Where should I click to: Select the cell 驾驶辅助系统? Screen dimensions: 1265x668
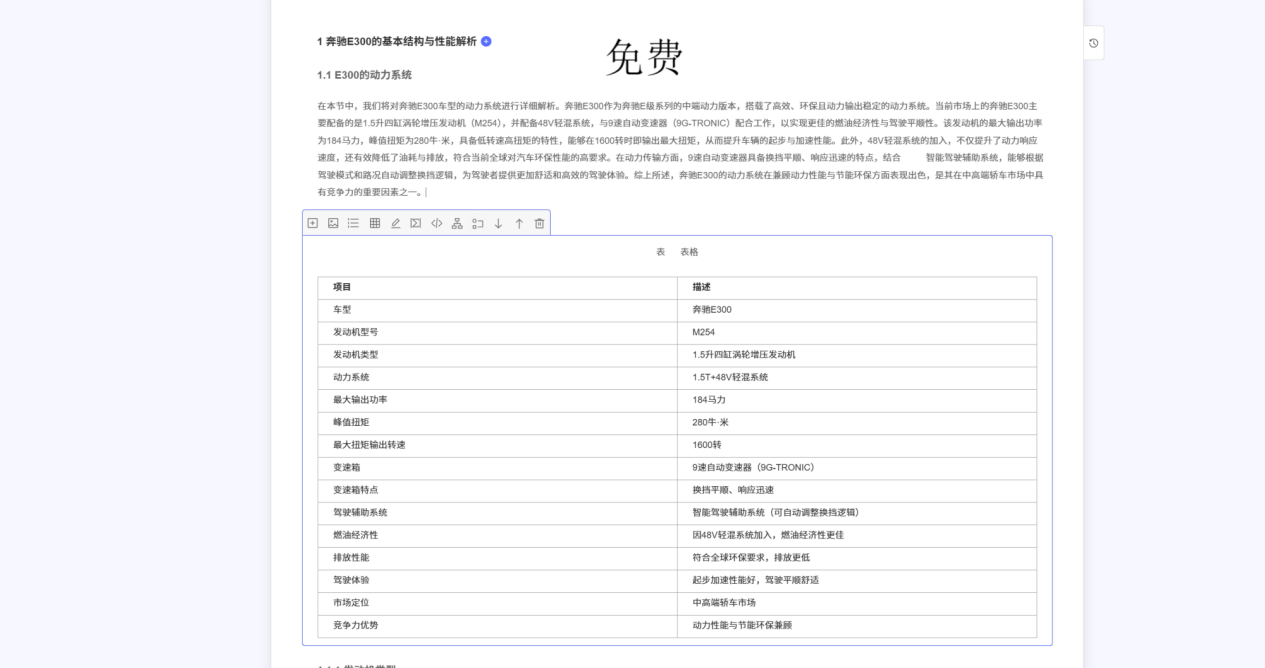(x=497, y=512)
